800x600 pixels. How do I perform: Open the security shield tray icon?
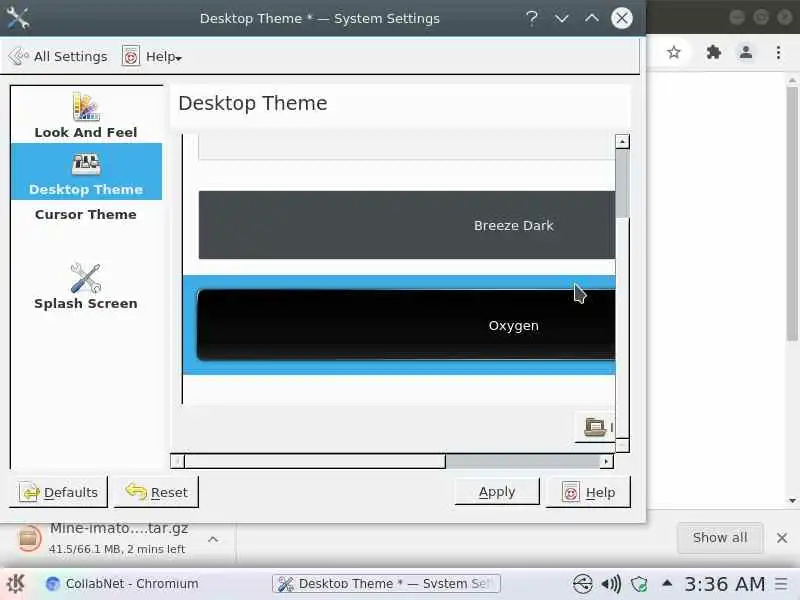(x=639, y=583)
